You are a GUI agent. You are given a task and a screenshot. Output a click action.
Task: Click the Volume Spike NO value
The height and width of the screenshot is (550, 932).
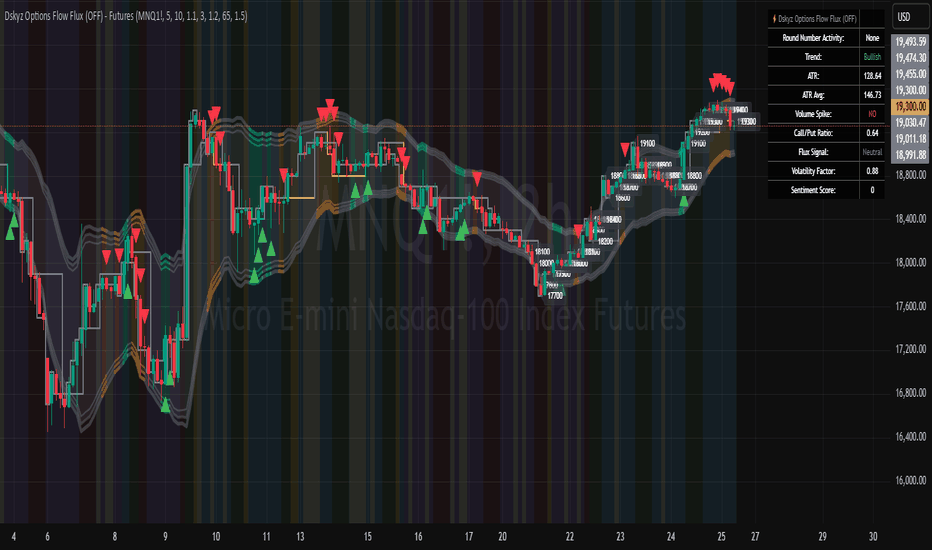[872, 114]
